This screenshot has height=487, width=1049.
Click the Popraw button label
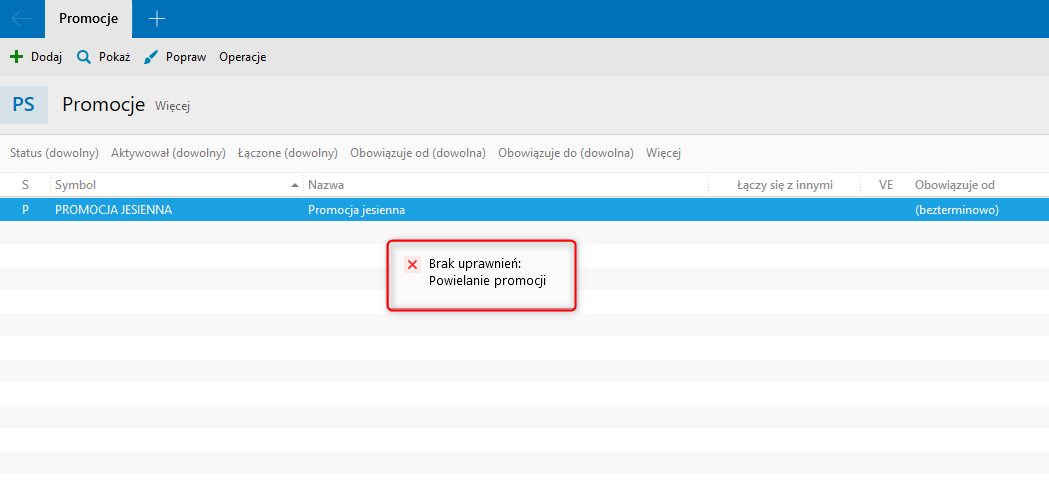186,57
